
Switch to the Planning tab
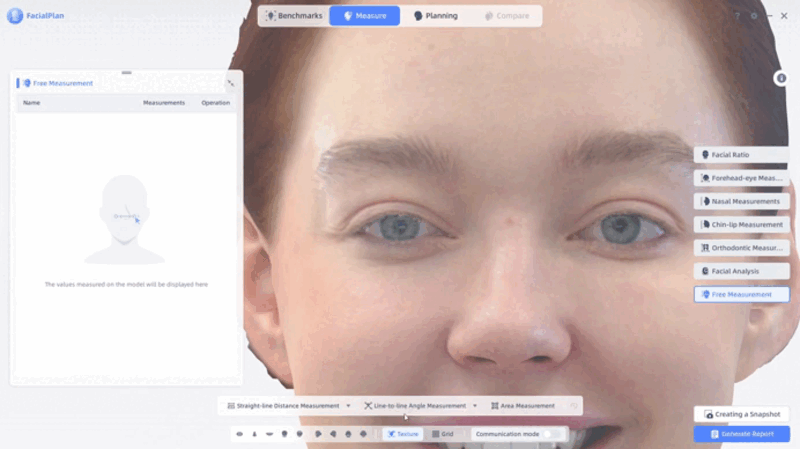coord(435,16)
